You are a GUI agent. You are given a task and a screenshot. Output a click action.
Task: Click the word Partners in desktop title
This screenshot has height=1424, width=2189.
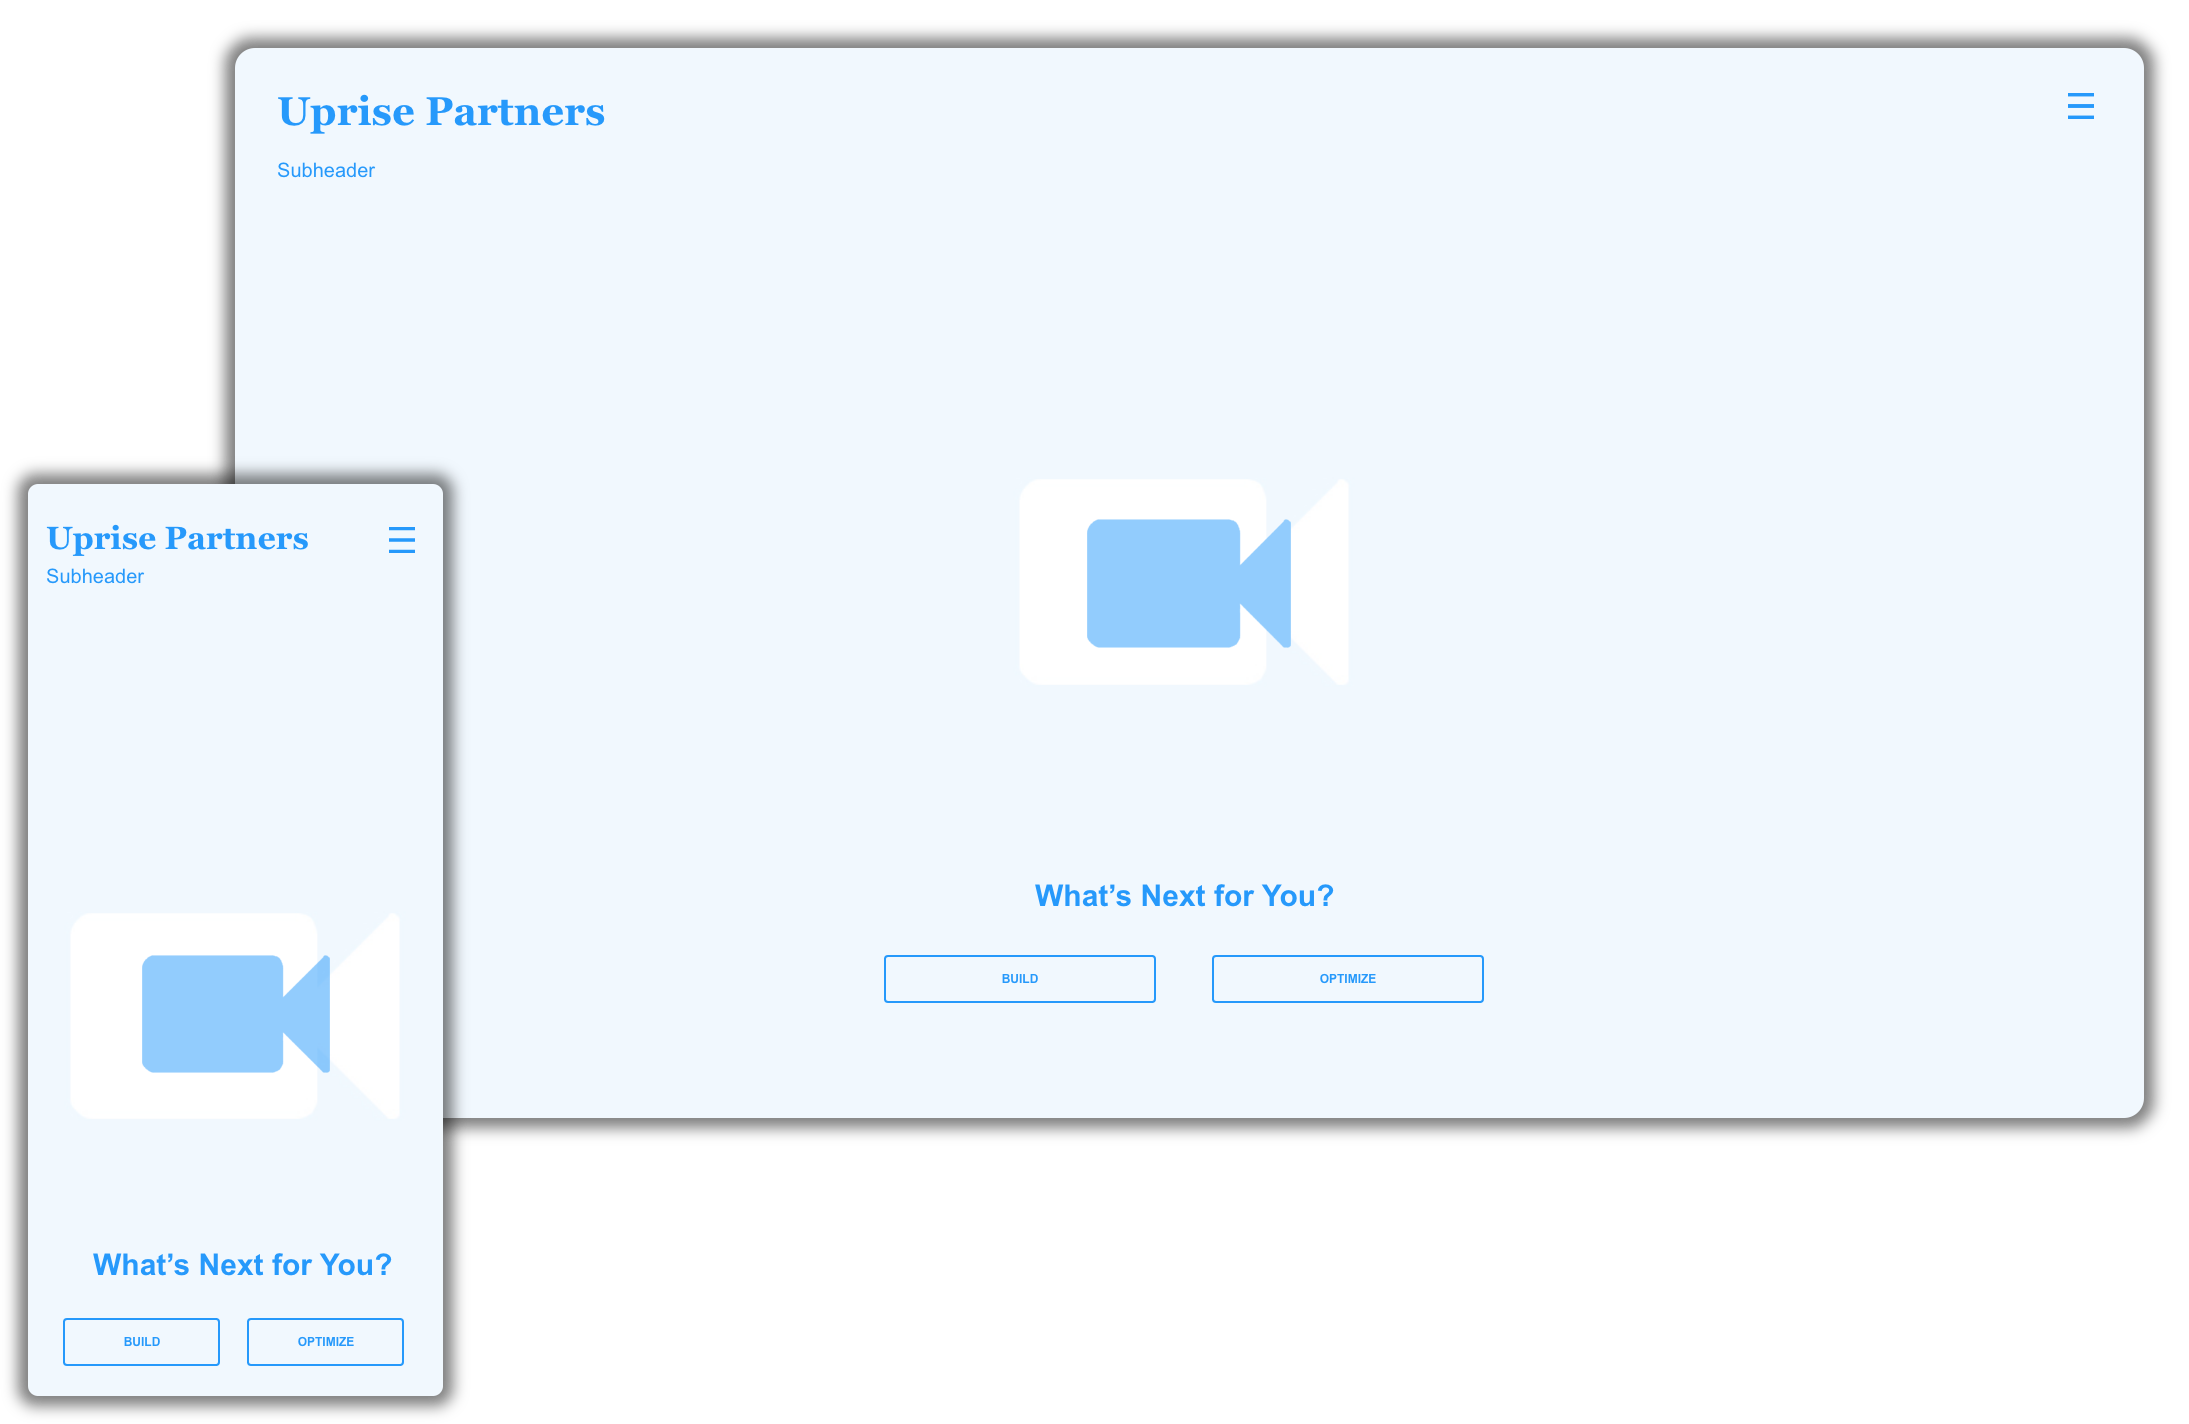tap(515, 112)
